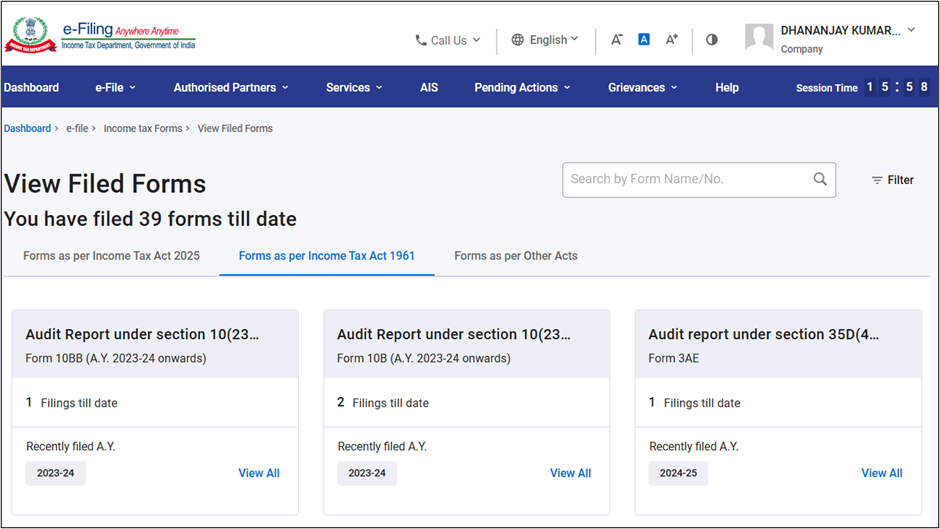Increase font size with A+ icon
Image resolution: width=940 pixels, height=529 pixels.
tap(672, 40)
